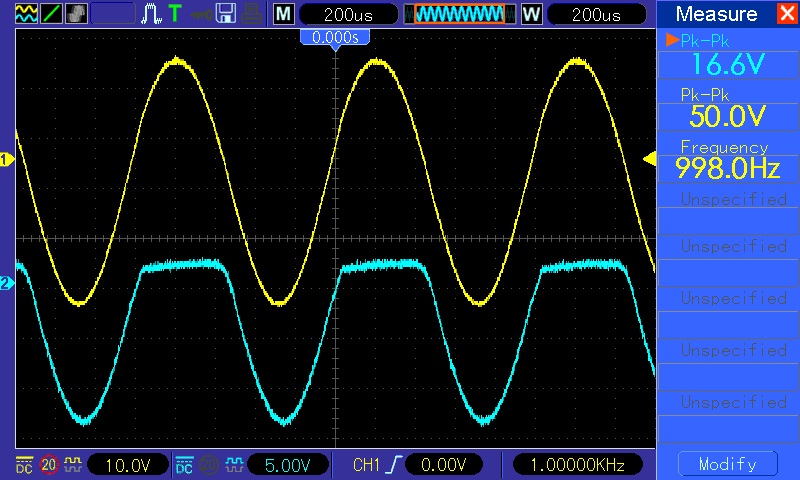Toggle CH2 DC coupling indicator

click(184, 465)
